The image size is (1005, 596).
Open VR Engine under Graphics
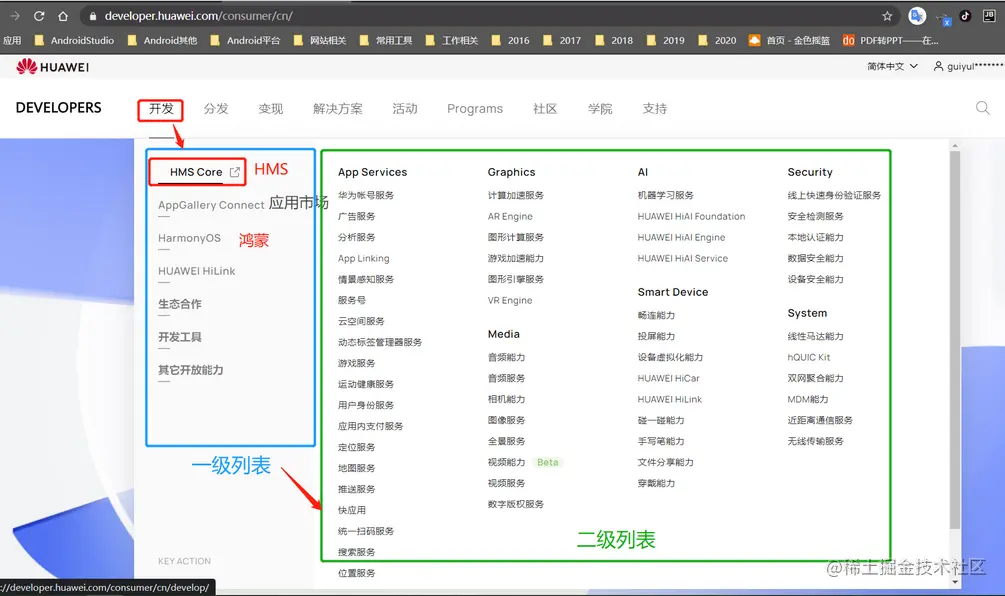coord(510,301)
